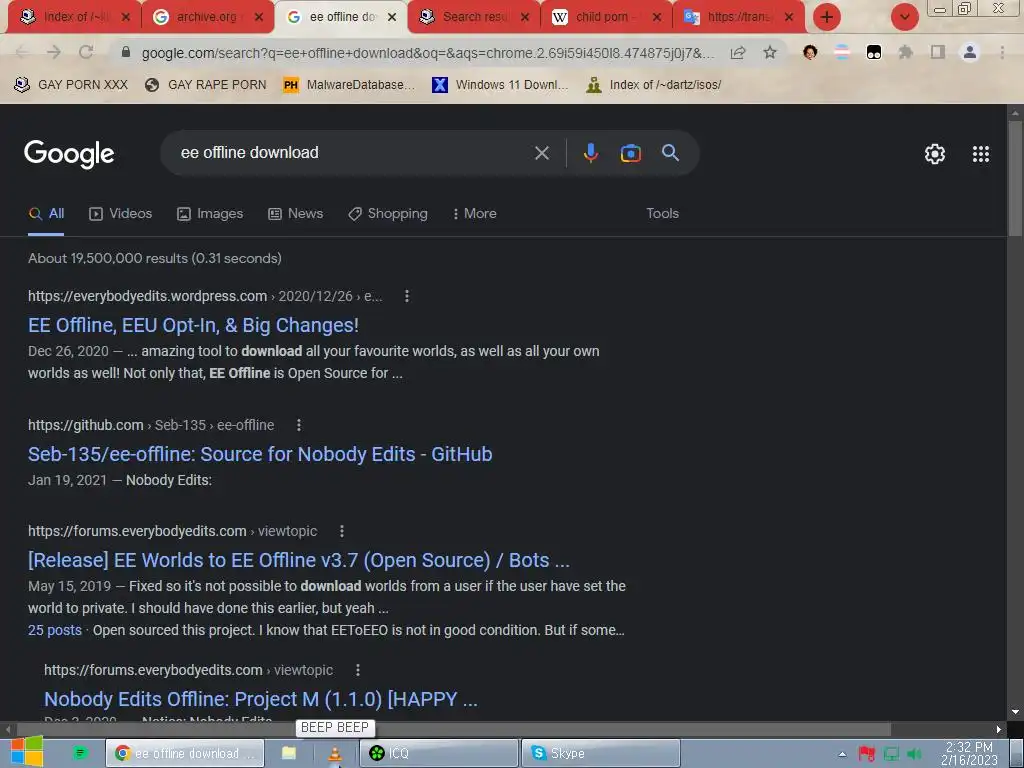Image resolution: width=1024 pixels, height=768 pixels.
Task: Click the volume icon in system tray
Action: click(x=914, y=754)
